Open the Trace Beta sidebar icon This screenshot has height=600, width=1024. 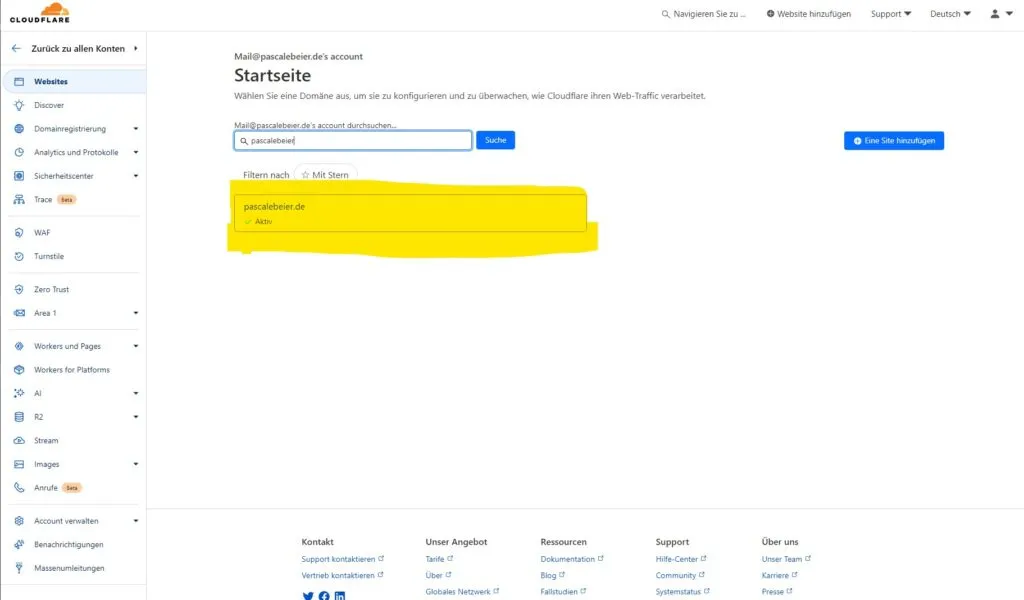click(x=20, y=199)
